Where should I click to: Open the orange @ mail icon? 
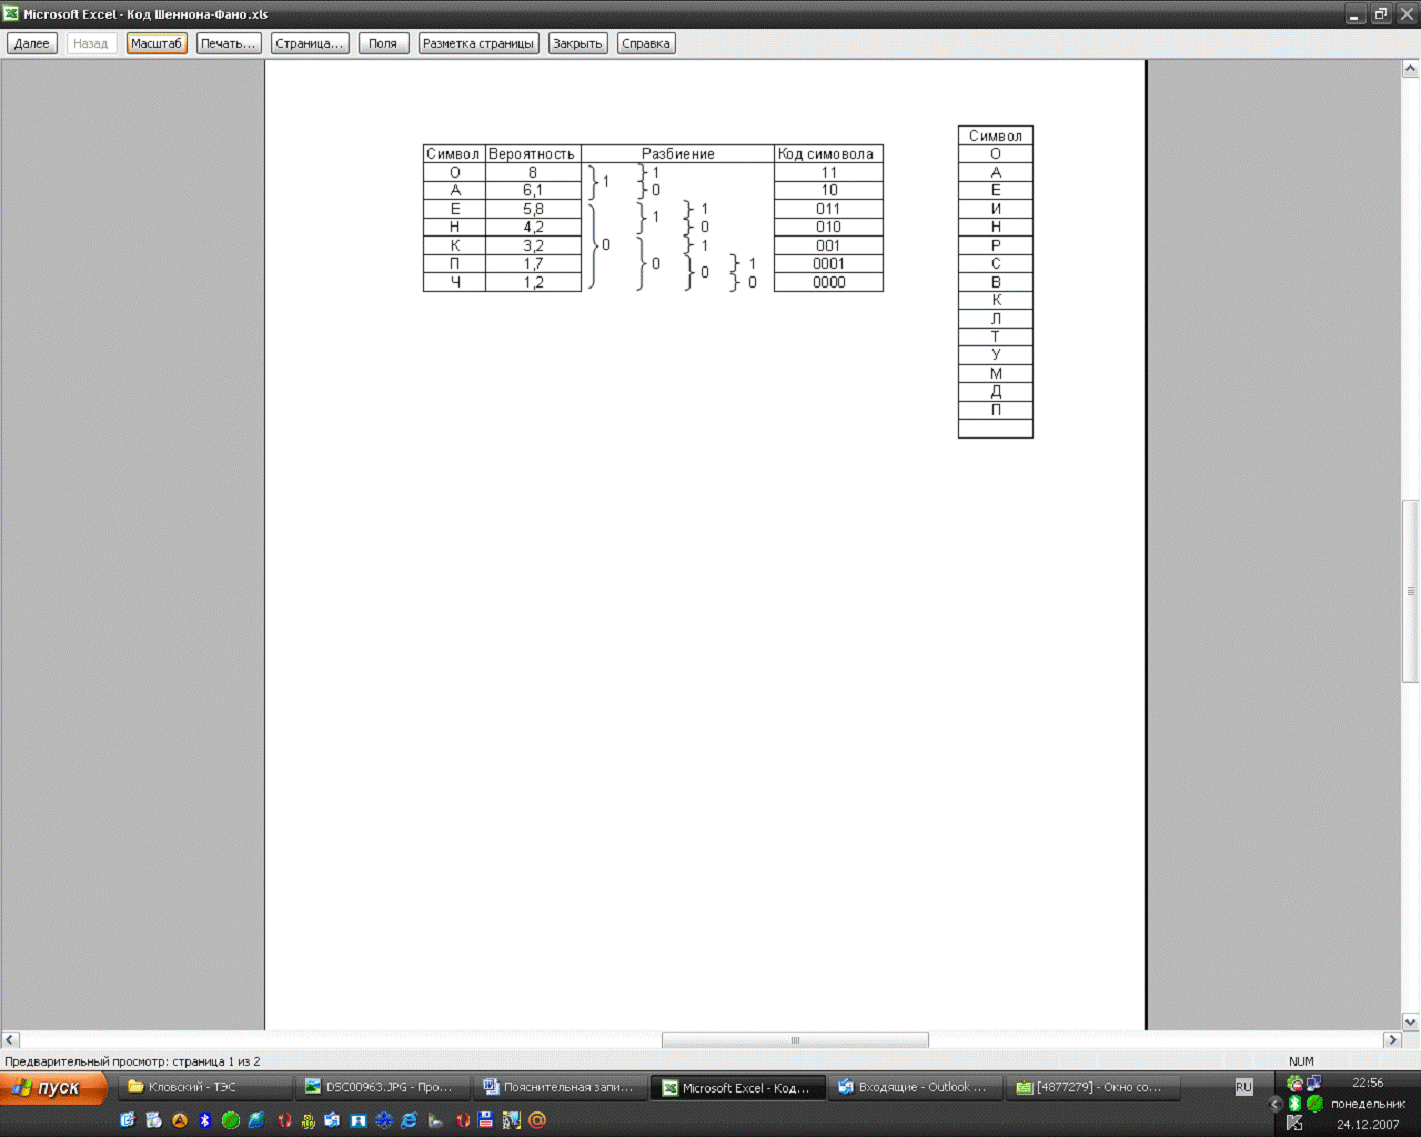[x=537, y=1120]
